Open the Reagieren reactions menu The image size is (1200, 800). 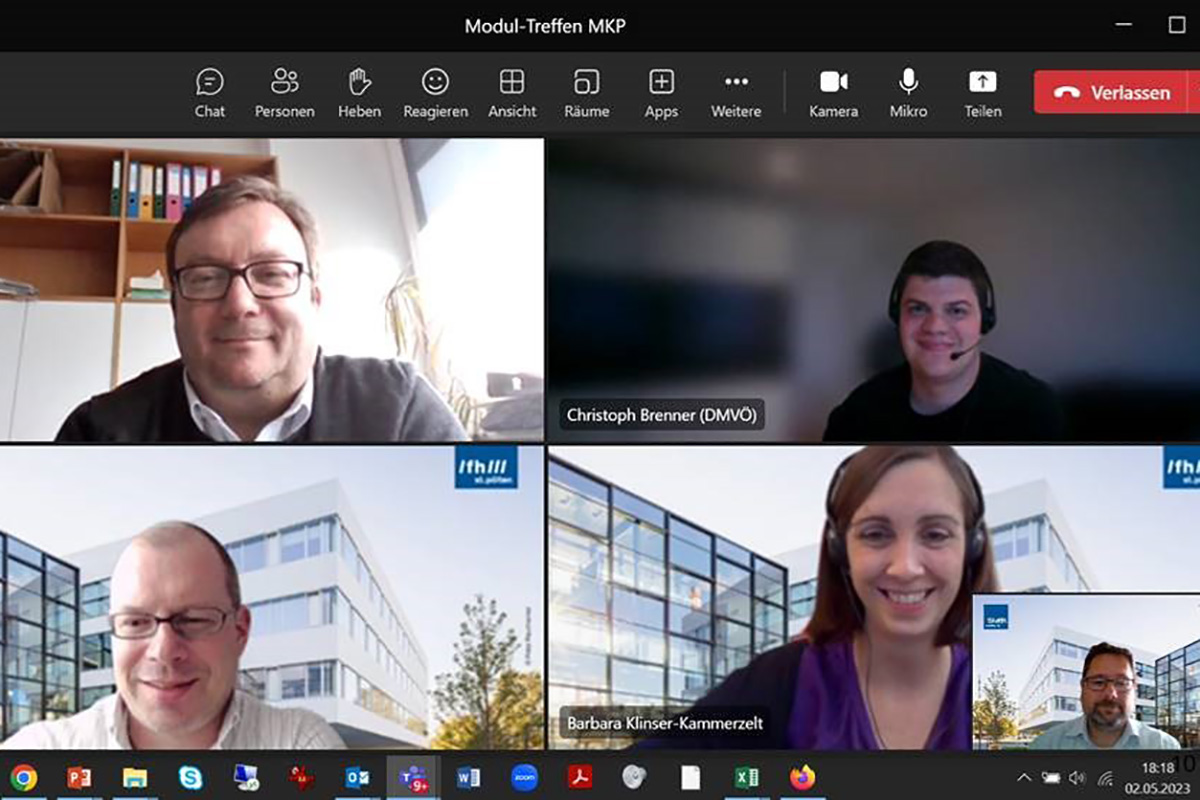[x=435, y=93]
